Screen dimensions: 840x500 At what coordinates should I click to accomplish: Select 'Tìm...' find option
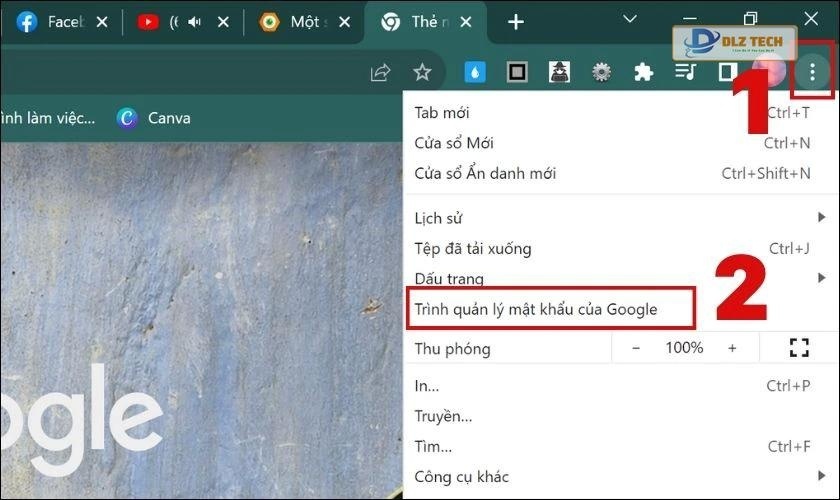[621, 446]
